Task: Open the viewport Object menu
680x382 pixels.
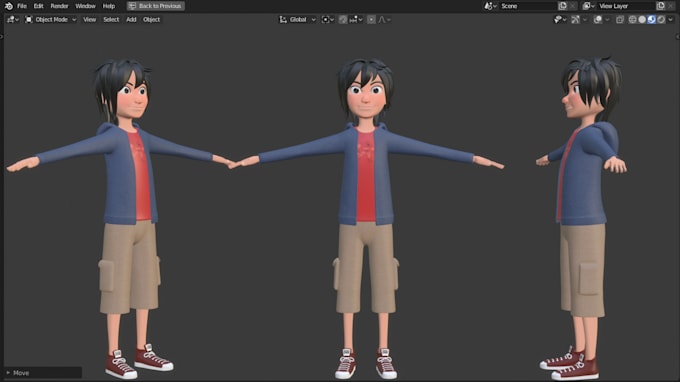Action: [151, 20]
